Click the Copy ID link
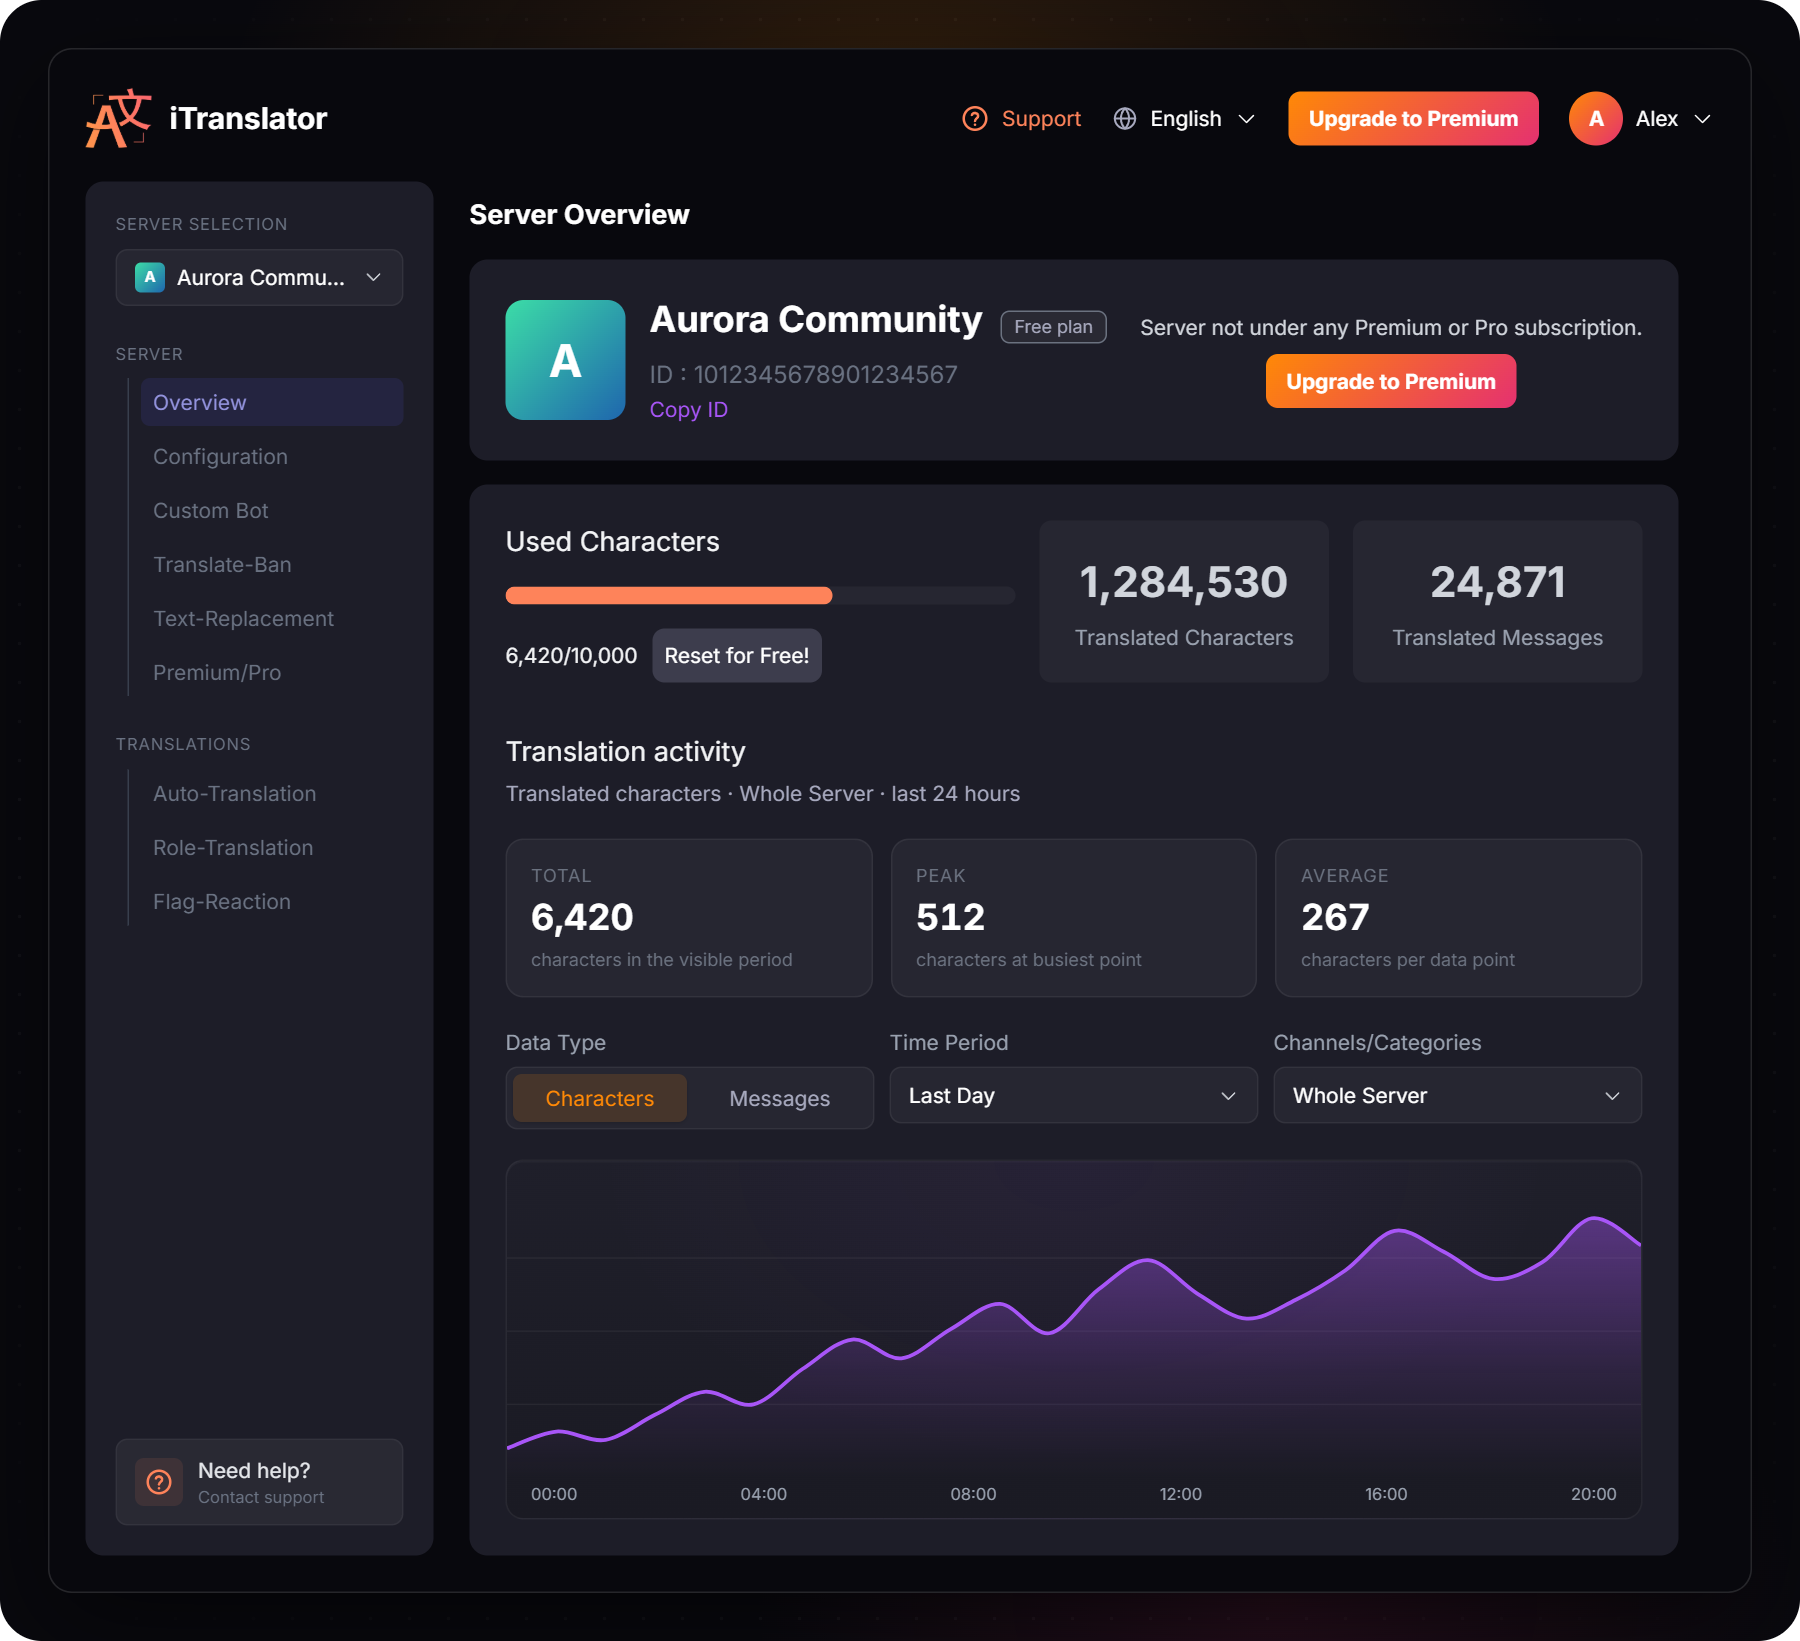The image size is (1800, 1641). tap(689, 409)
